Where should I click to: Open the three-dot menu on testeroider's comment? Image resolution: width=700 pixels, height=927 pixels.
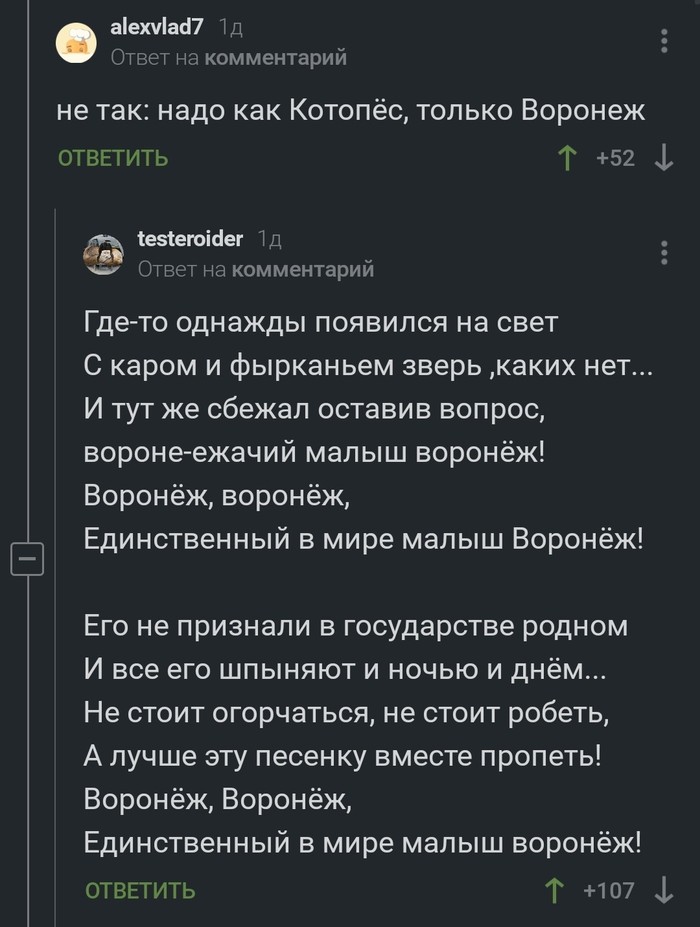(665, 251)
